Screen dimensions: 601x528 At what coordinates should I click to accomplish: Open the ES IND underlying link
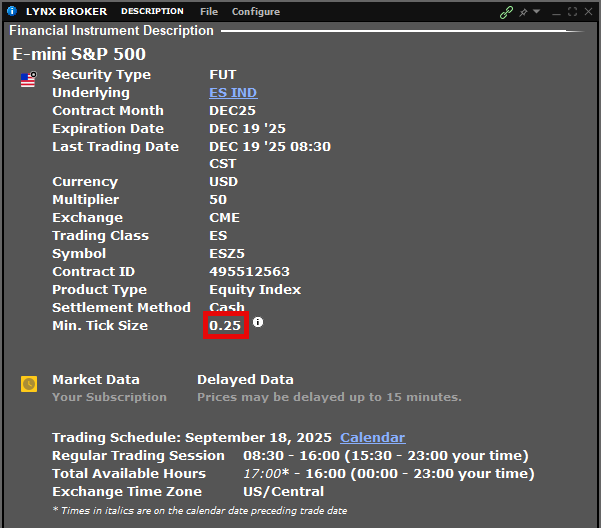point(233,93)
